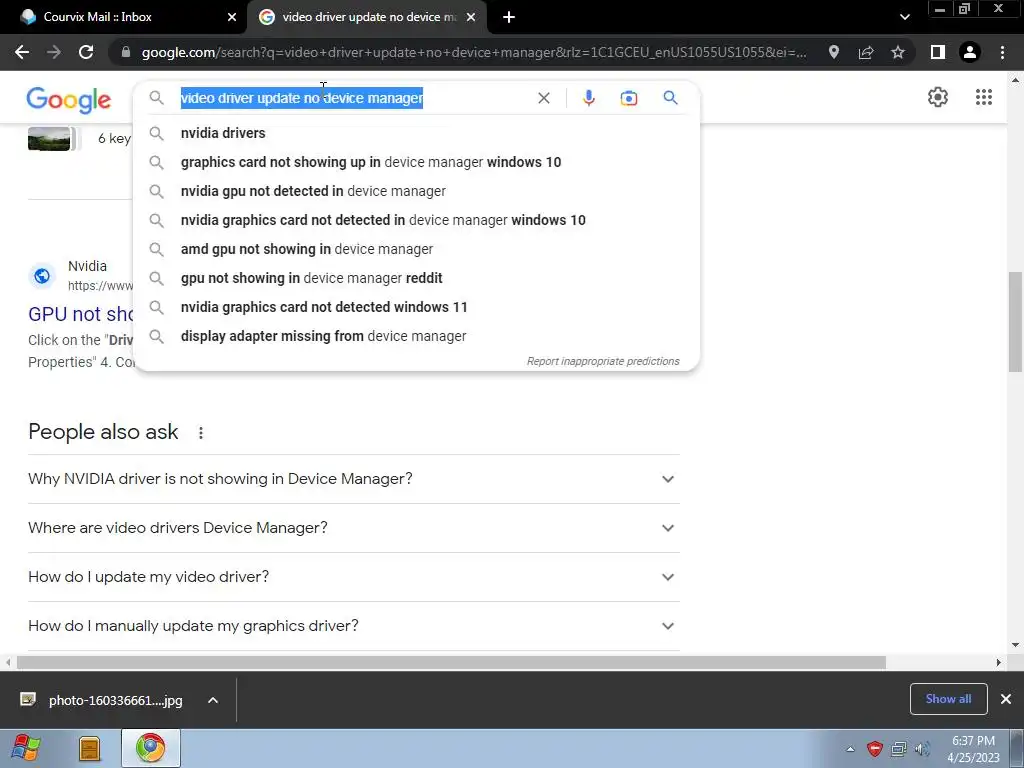Open Windows Start menu
The image size is (1024, 768).
(x=26, y=748)
